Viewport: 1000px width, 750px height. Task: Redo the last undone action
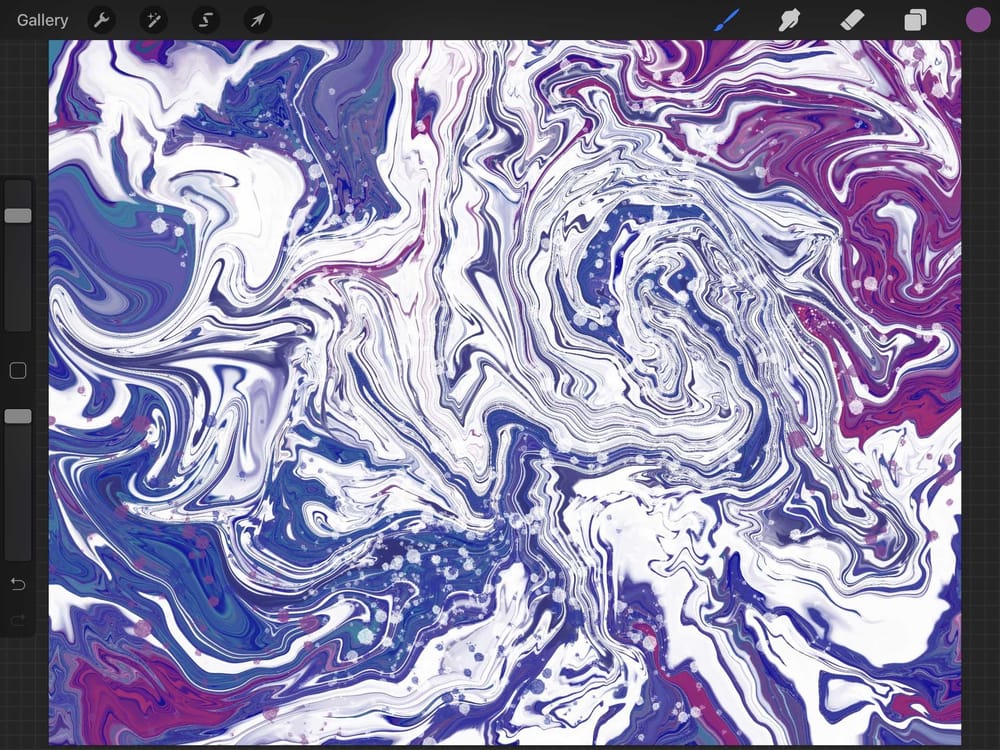point(18,620)
